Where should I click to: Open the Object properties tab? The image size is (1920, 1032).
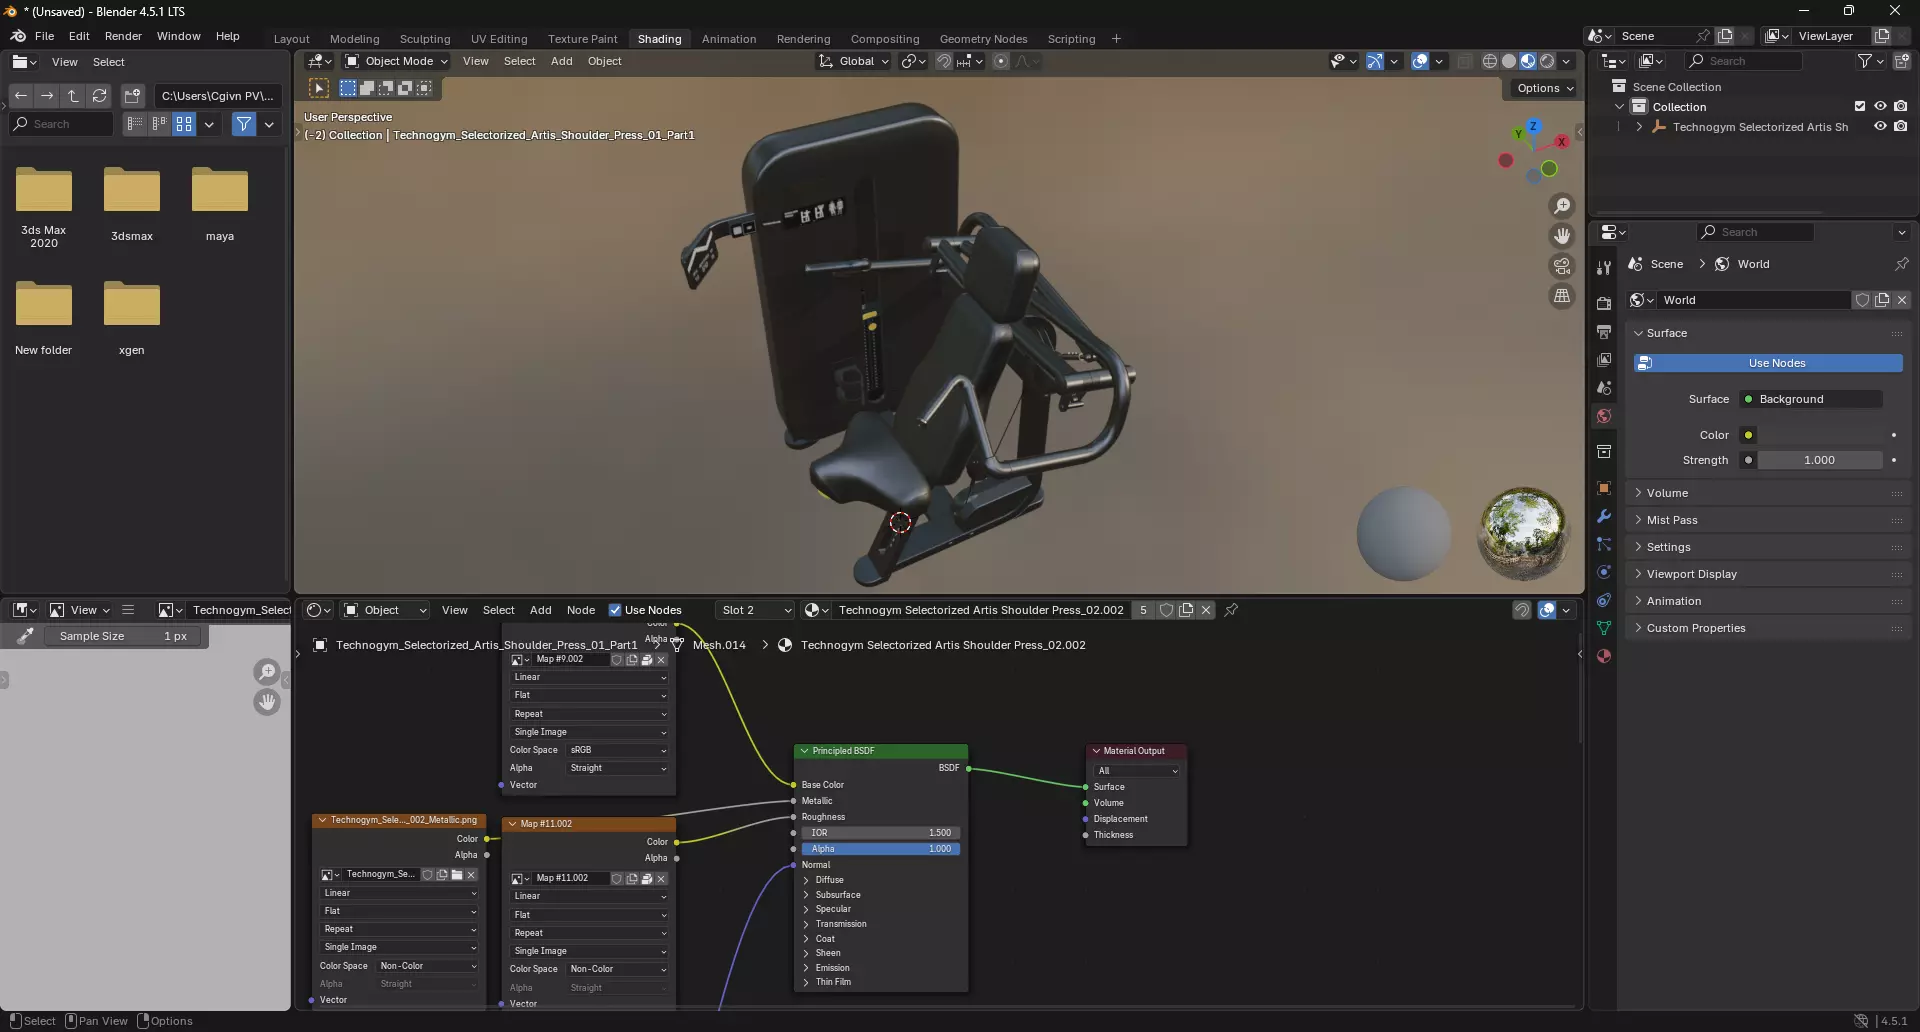pos(1604,488)
